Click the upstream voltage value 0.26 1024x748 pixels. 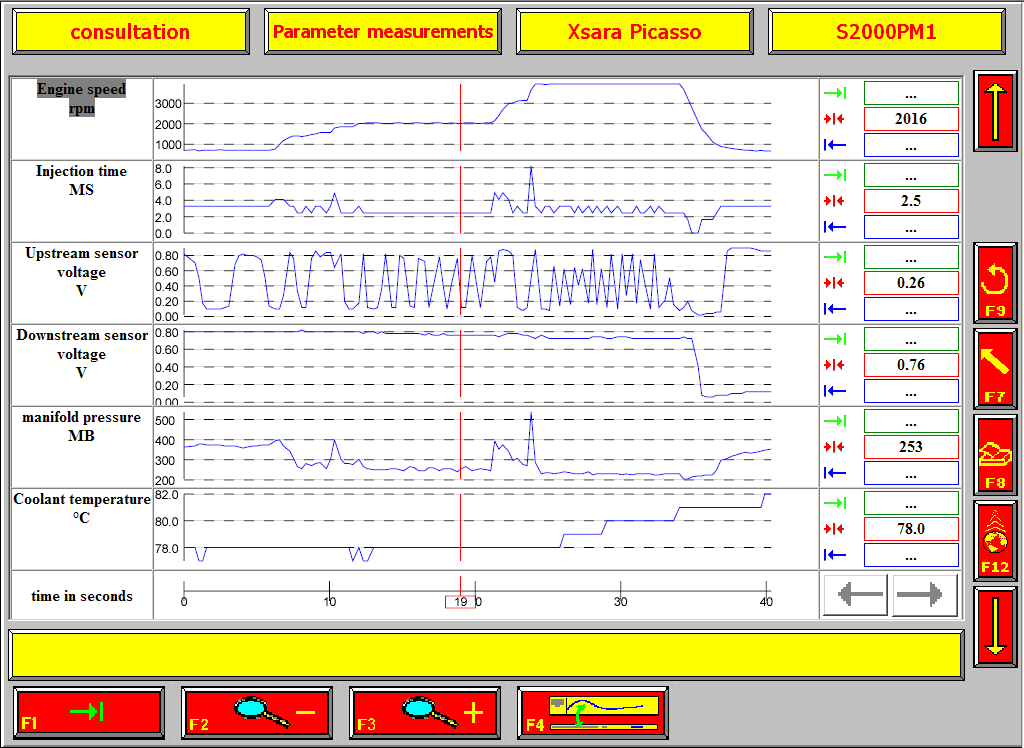(x=911, y=283)
